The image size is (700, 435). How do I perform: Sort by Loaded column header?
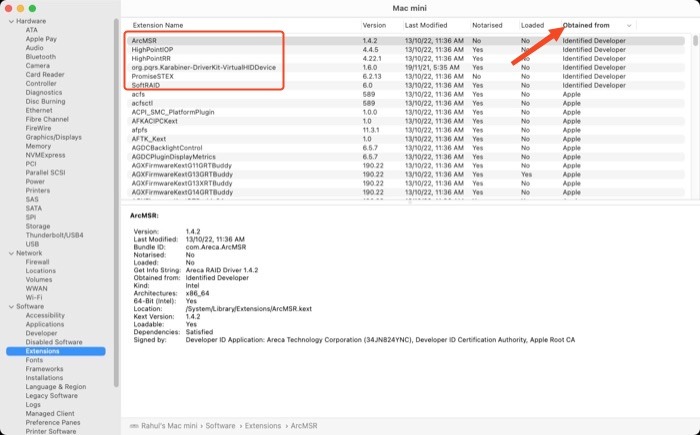[x=532, y=25]
